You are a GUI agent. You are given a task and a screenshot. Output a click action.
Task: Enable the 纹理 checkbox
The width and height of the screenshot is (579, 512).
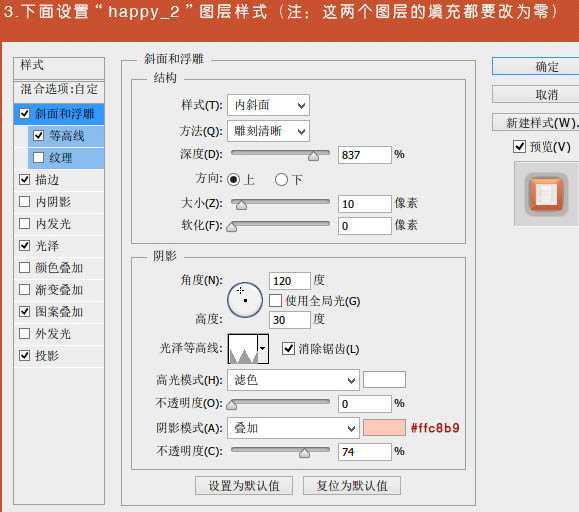tap(38, 158)
